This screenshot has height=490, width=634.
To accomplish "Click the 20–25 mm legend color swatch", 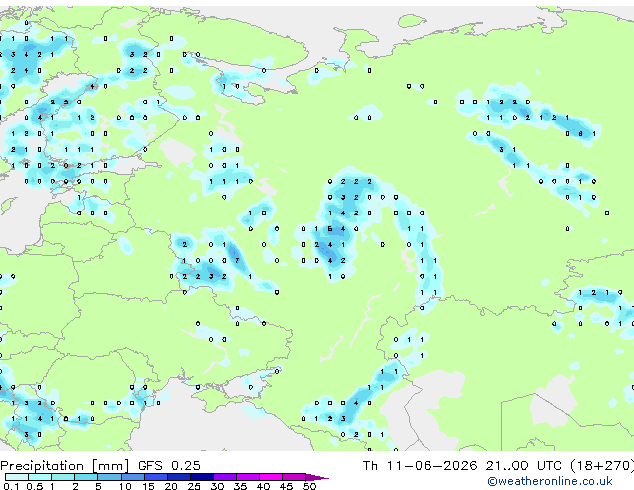I will click(179, 477).
